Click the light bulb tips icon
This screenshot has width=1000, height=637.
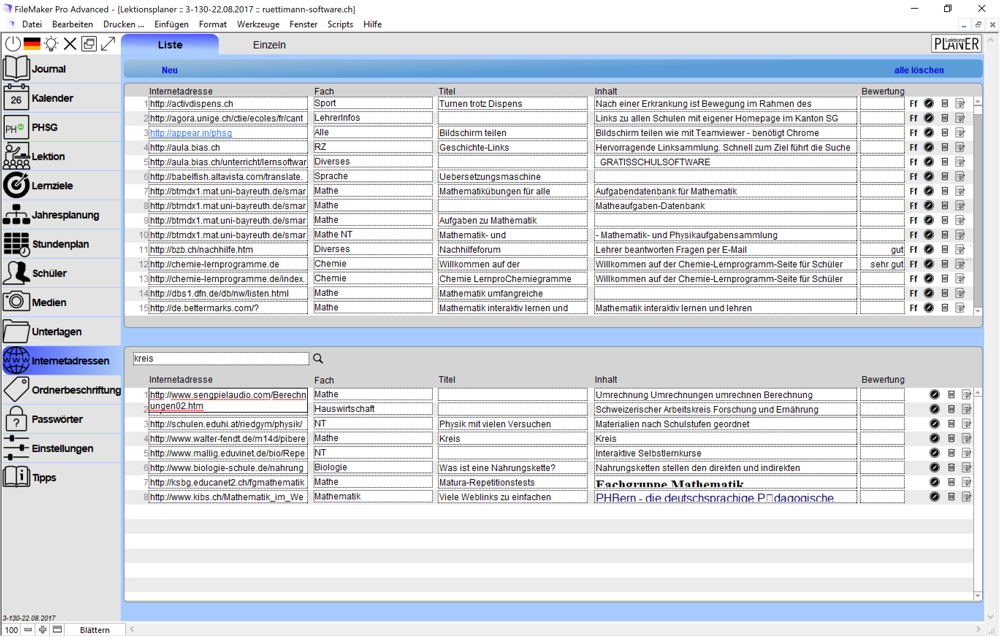[x=51, y=43]
